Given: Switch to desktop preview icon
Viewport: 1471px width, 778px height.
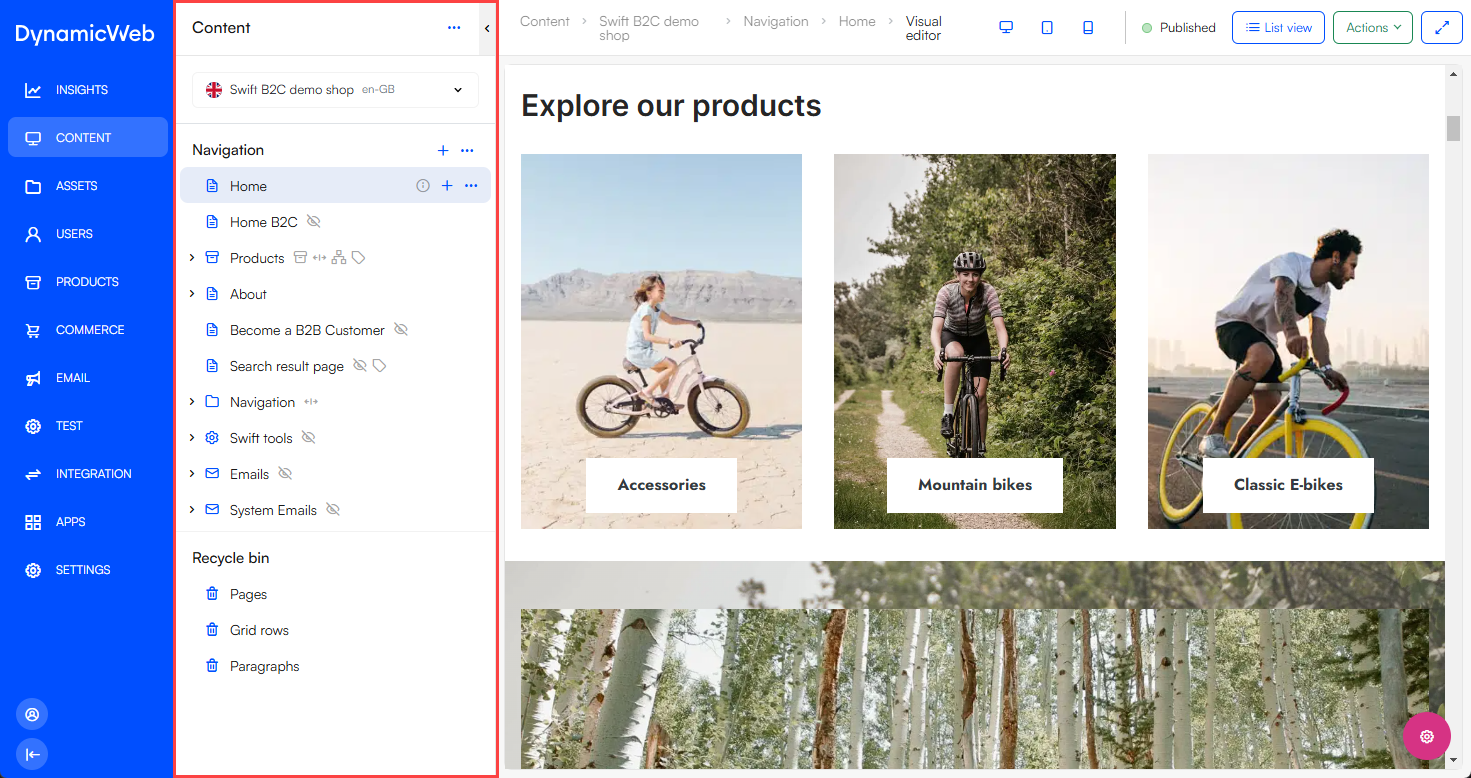Looking at the screenshot, I should tap(1006, 28).
